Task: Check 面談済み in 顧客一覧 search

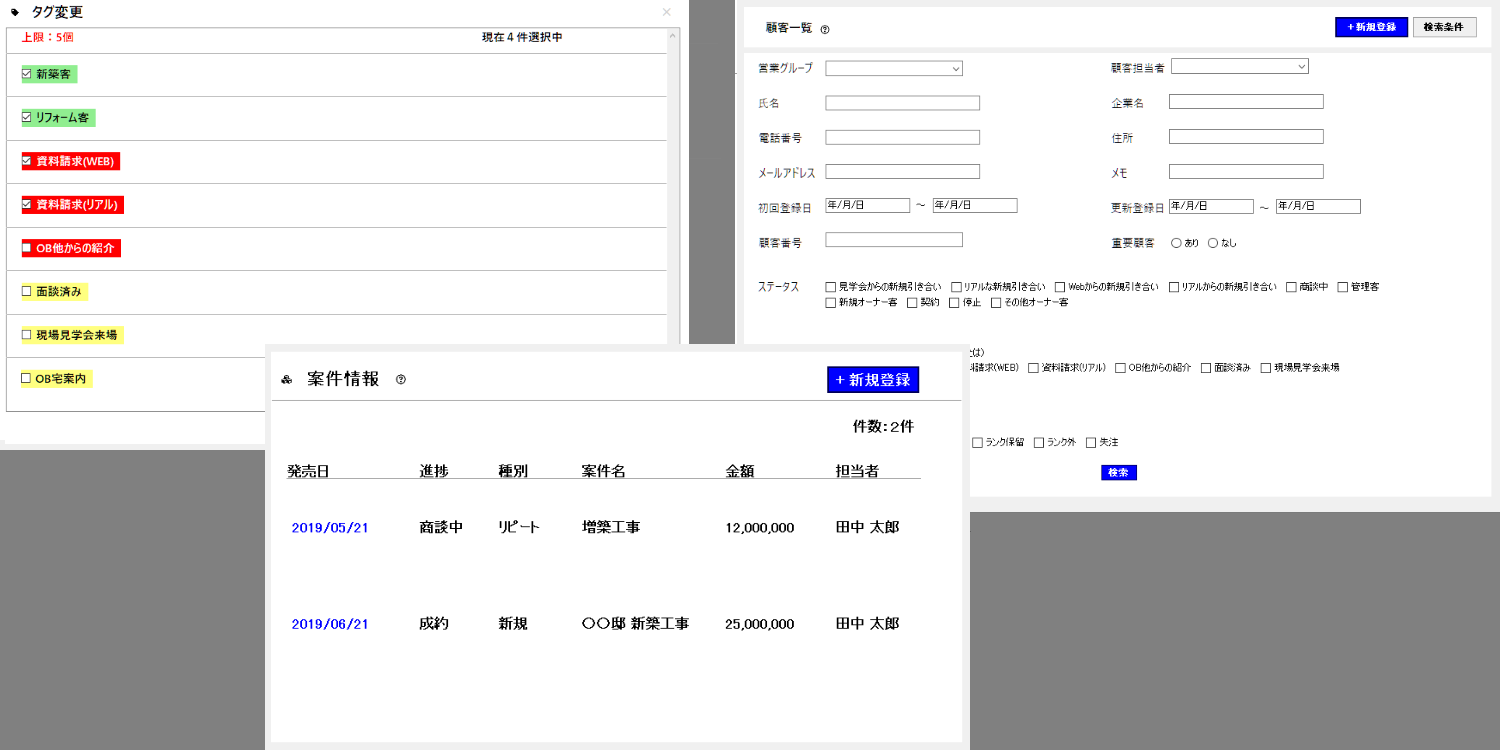Action: pos(1207,368)
